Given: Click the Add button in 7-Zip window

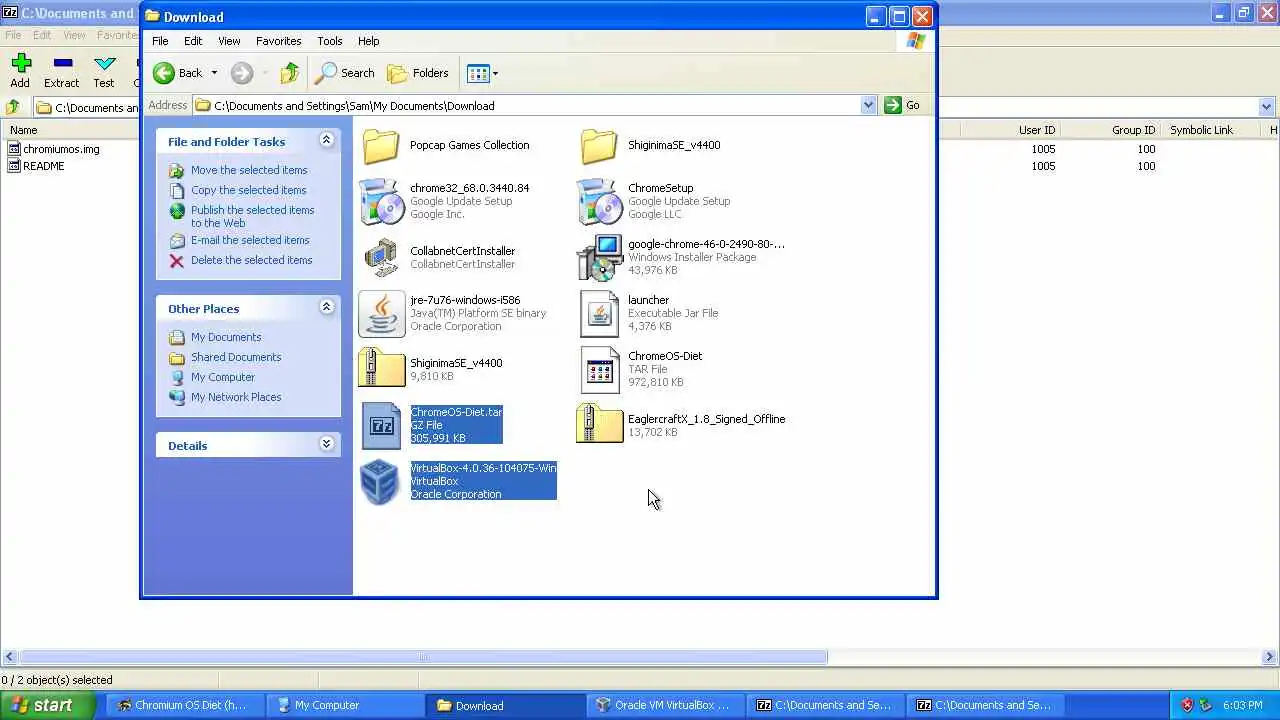Looking at the screenshot, I should (x=20, y=71).
